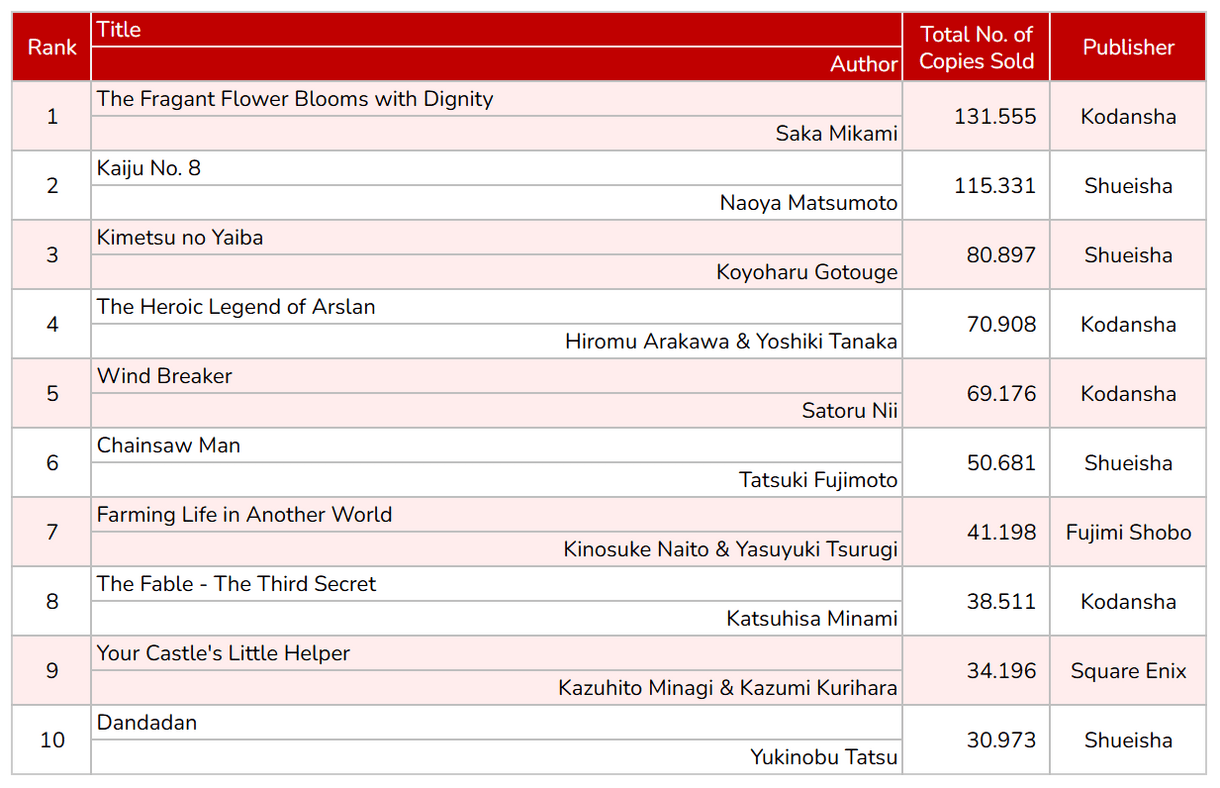Click the sales value 131.555

pos(995,117)
